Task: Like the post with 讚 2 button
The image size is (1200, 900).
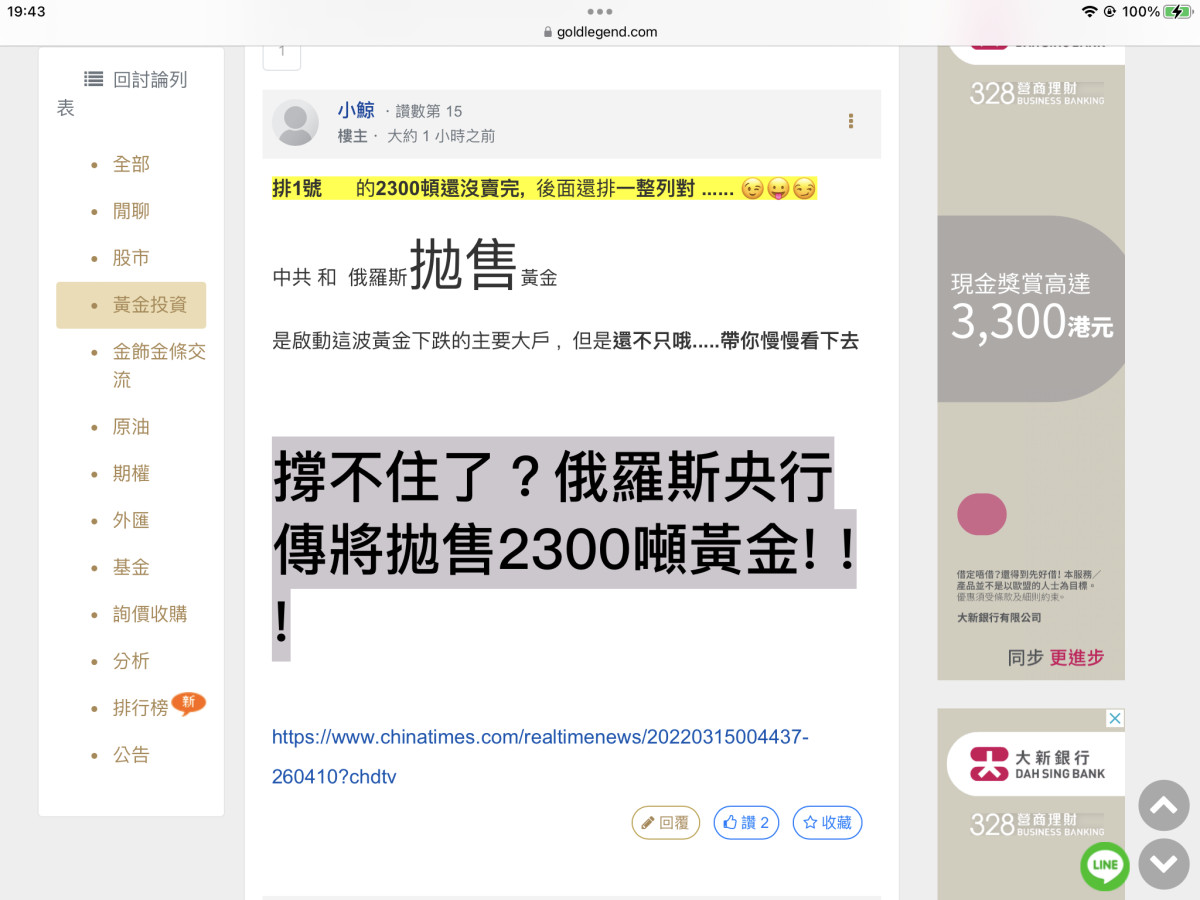Action: pyautogui.click(x=747, y=823)
